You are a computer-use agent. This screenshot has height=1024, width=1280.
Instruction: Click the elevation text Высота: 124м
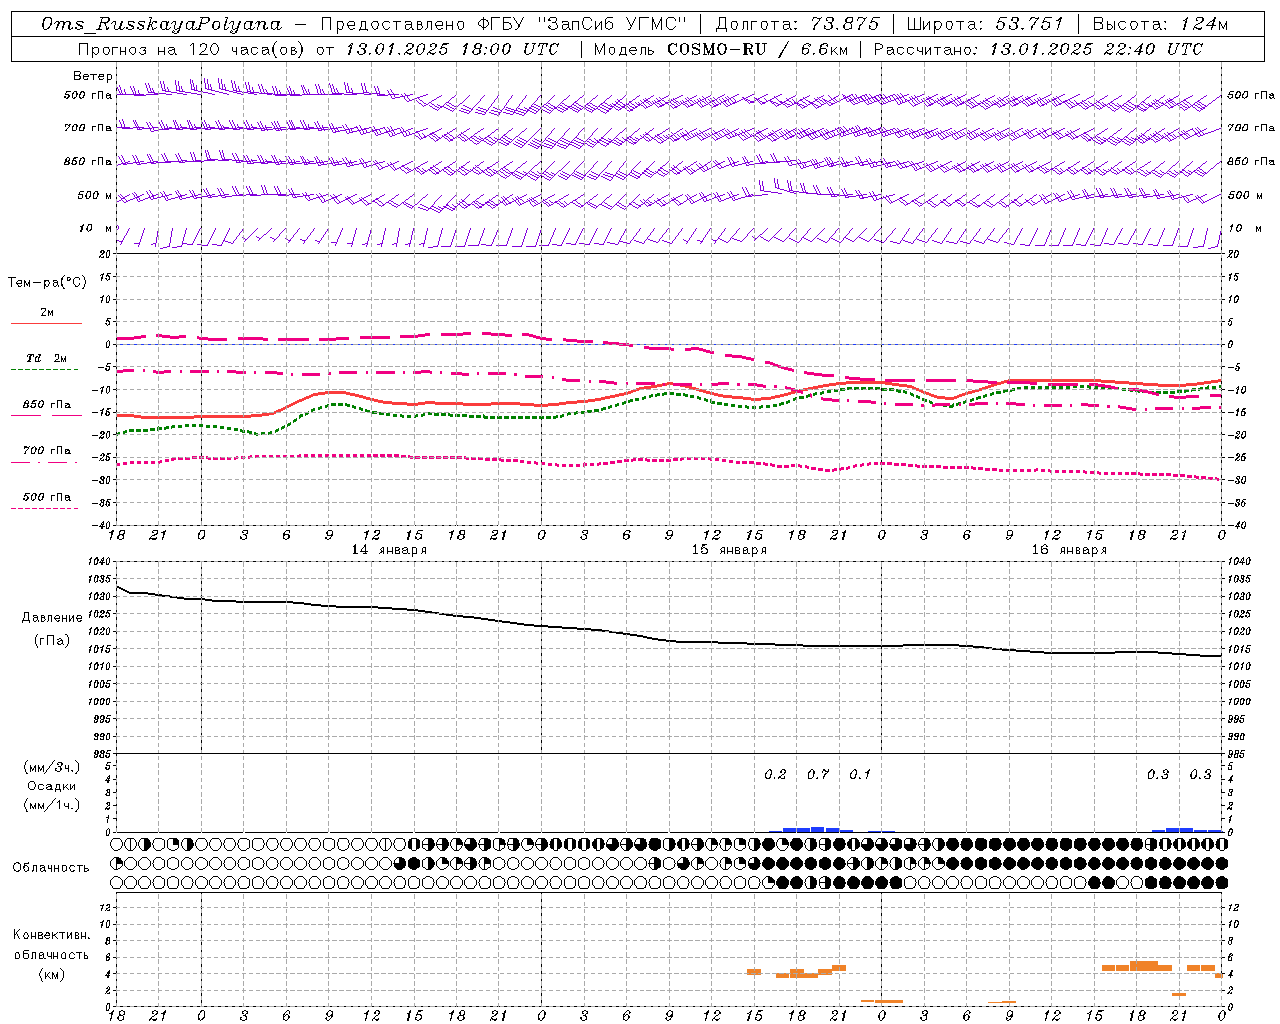[x=1160, y=24]
